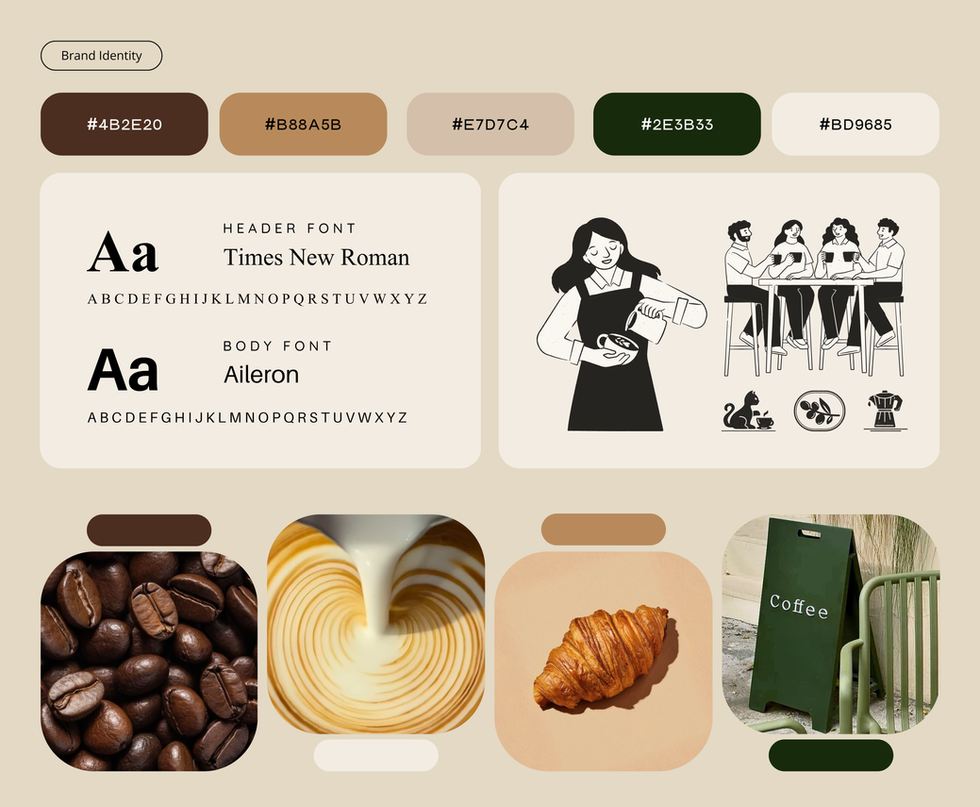Open the latte milk pour photo
Viewport: 980px width, 807px height.
pyautogui.click(x=376, y=624)
